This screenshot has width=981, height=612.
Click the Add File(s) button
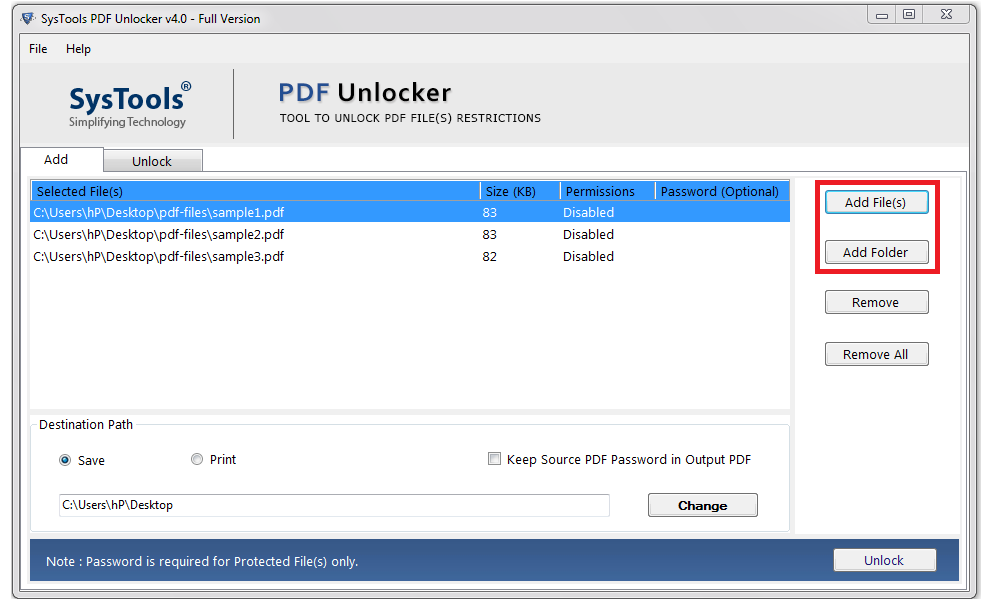[876, 202]
